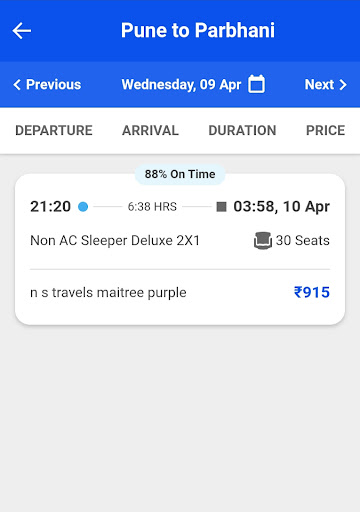Tap the blue departure dot marker

83,207
